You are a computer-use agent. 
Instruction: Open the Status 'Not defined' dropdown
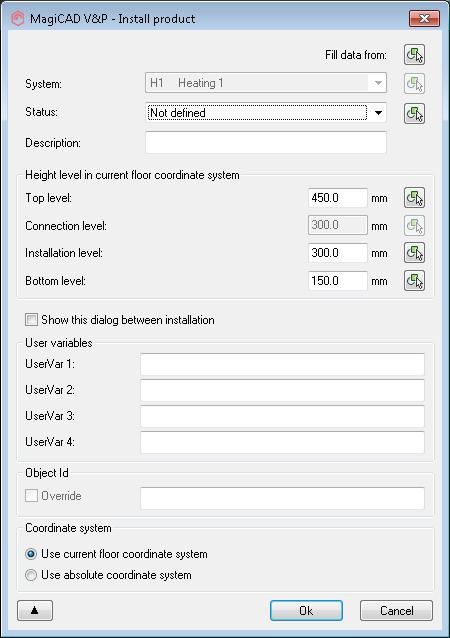266,113
